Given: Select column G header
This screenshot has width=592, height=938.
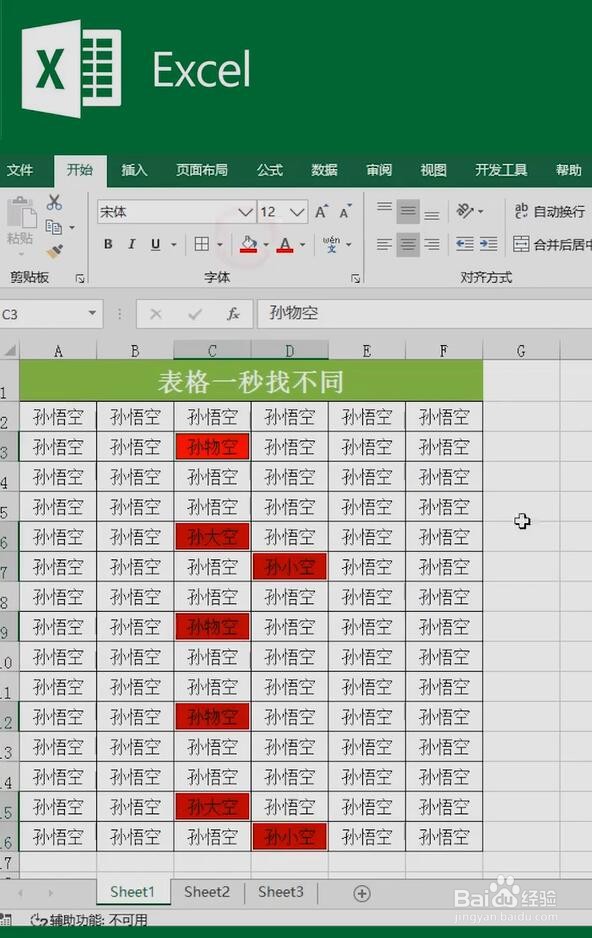Looking at the screenshot, I should tap(521, 351).
